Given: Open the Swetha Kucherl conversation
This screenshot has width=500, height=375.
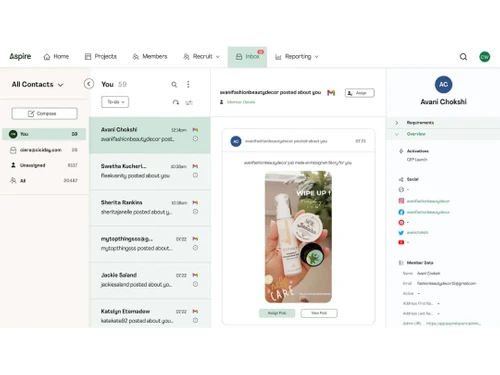Looking at the screenshot, I should (x=150, y=171).
